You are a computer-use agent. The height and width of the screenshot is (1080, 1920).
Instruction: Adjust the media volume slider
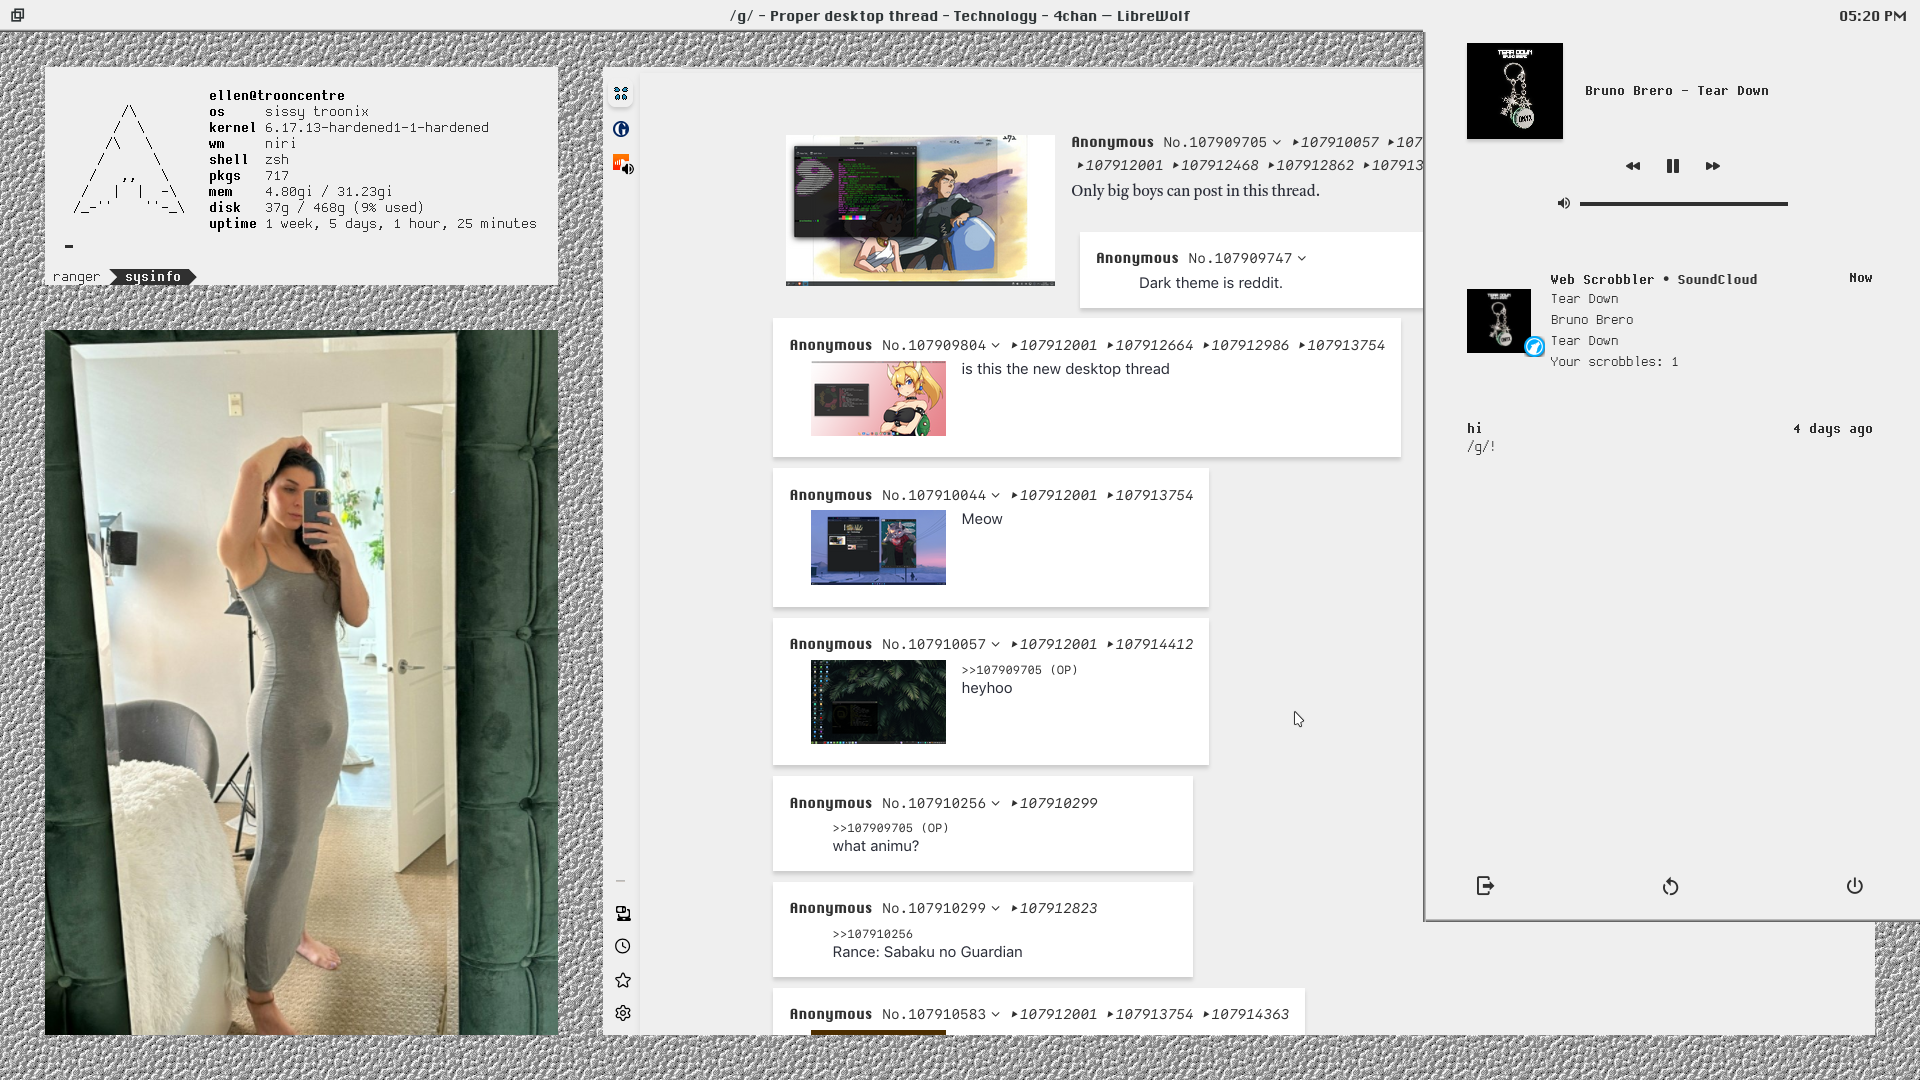[1683, 204]
